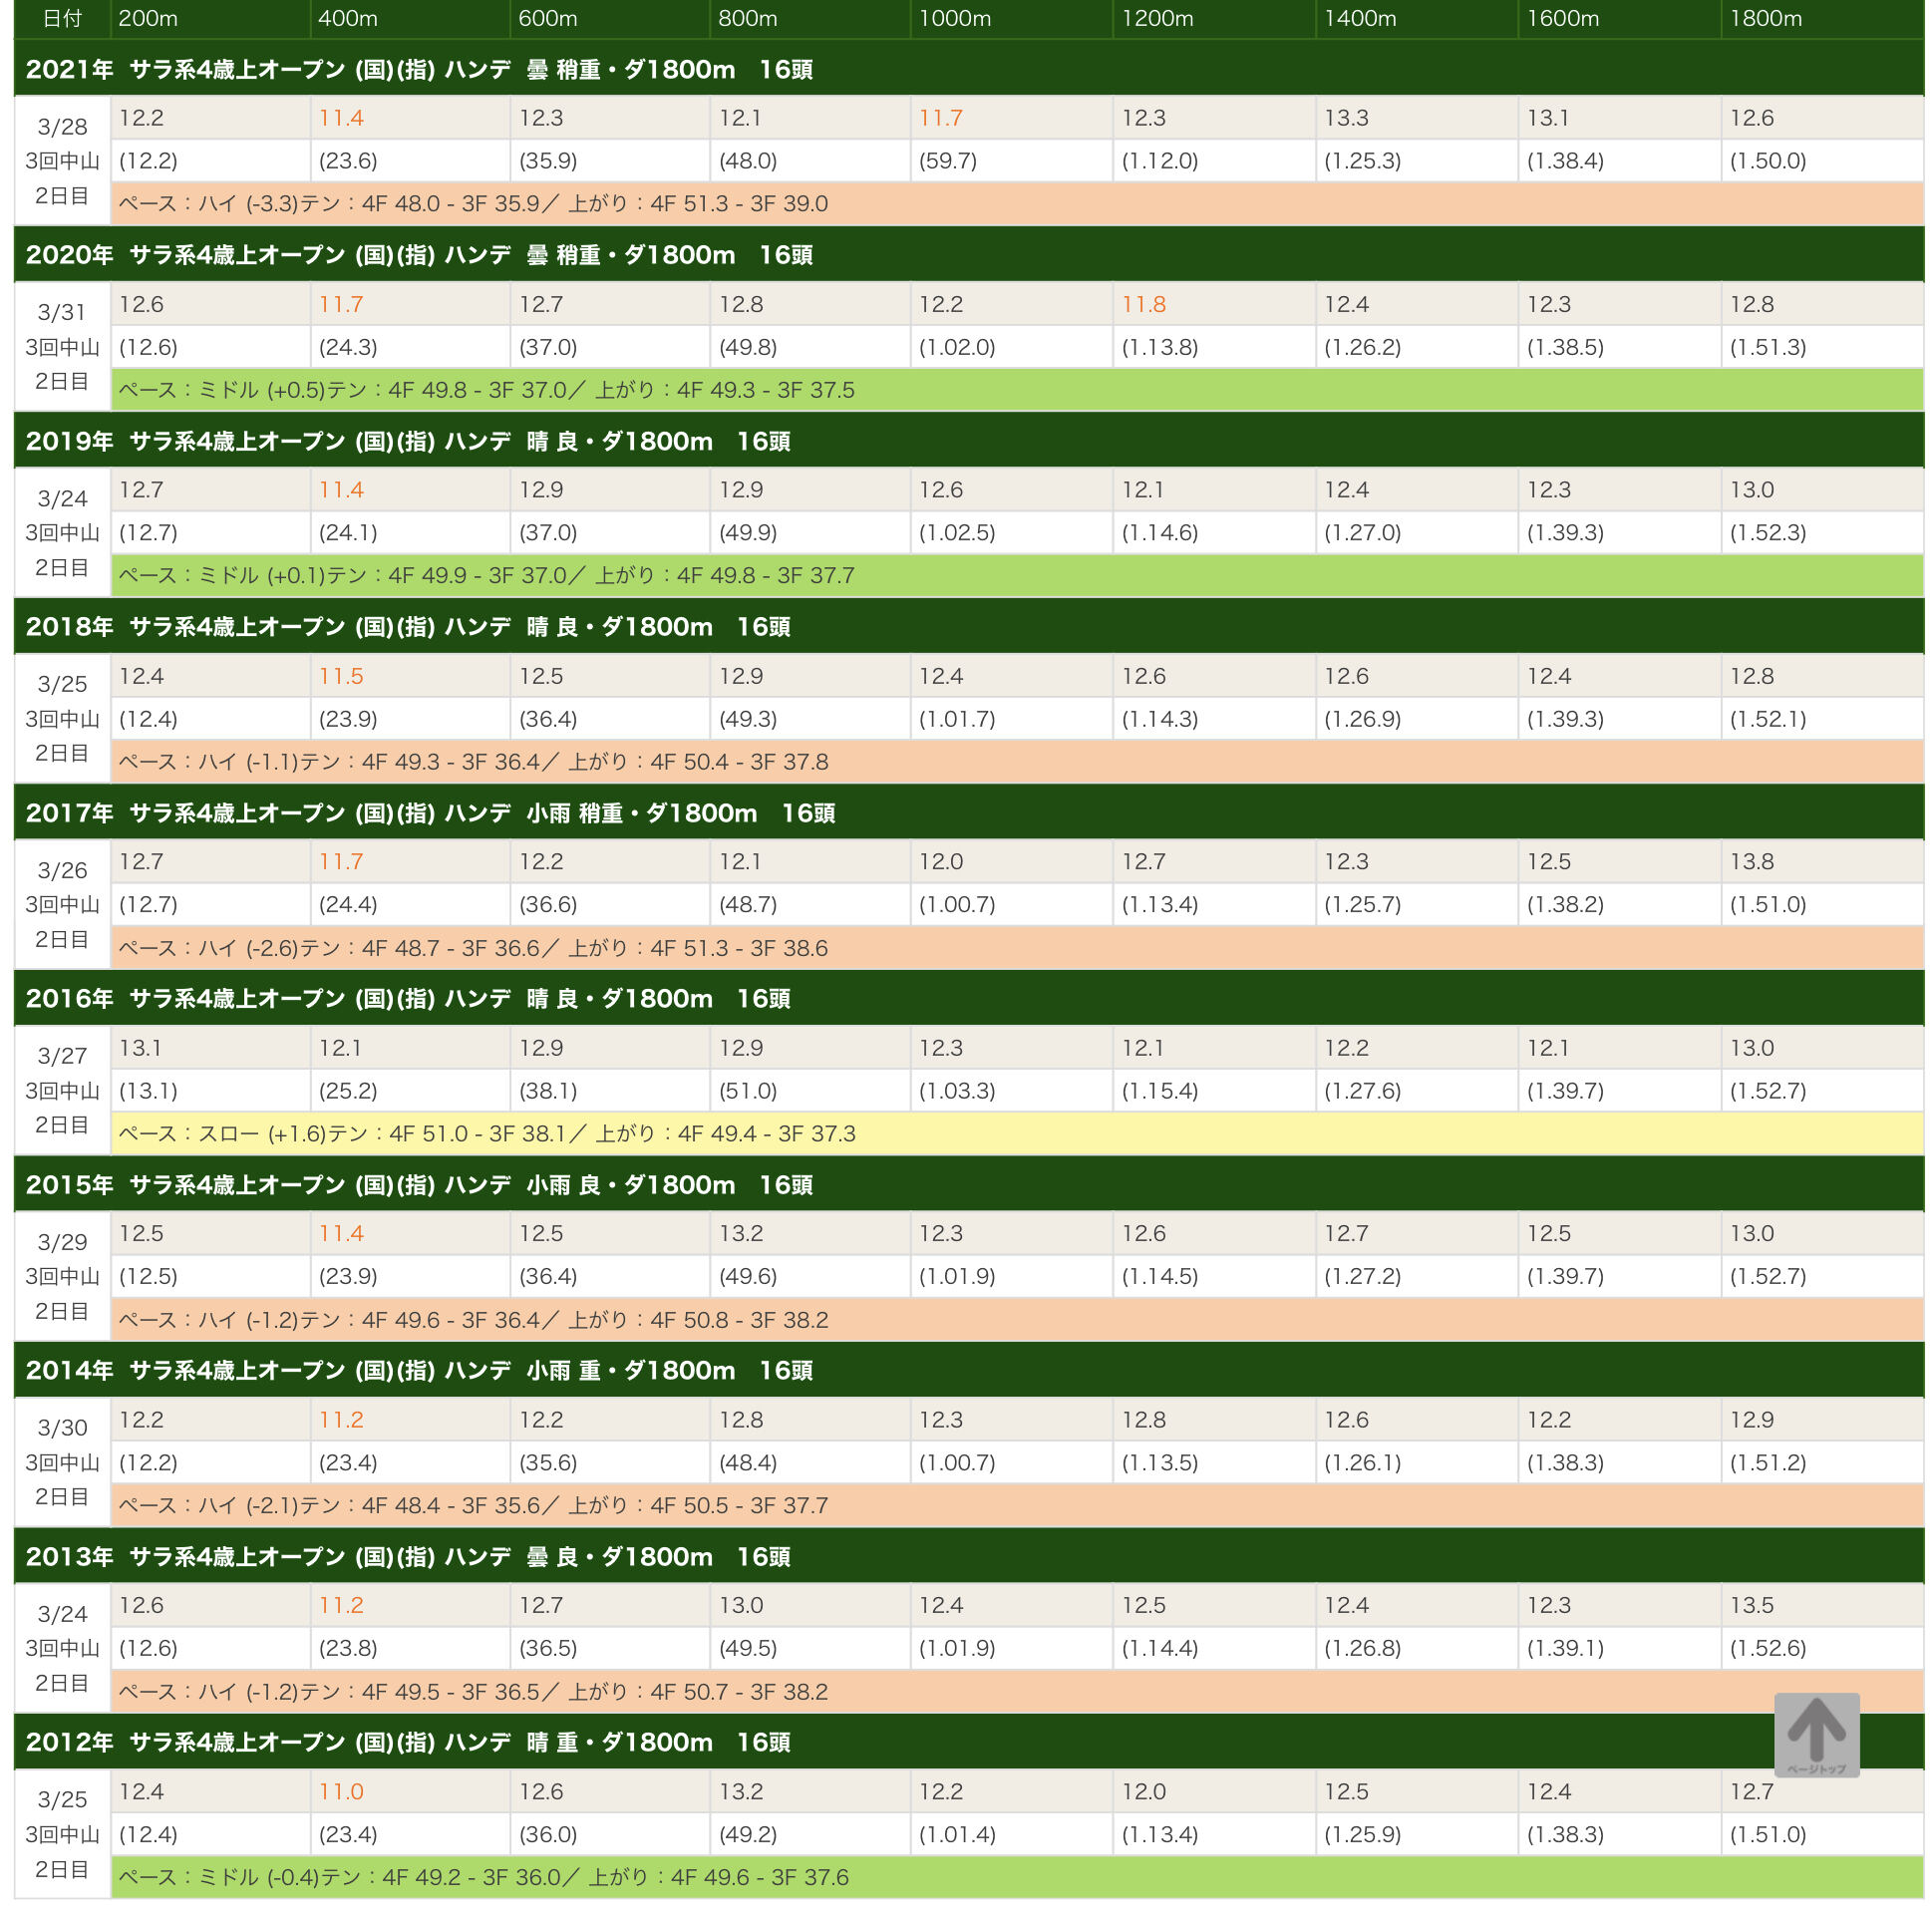Click the 2021 high pace summary bar
This screenshot has height=1923, width=1932.
coord(474,204)
